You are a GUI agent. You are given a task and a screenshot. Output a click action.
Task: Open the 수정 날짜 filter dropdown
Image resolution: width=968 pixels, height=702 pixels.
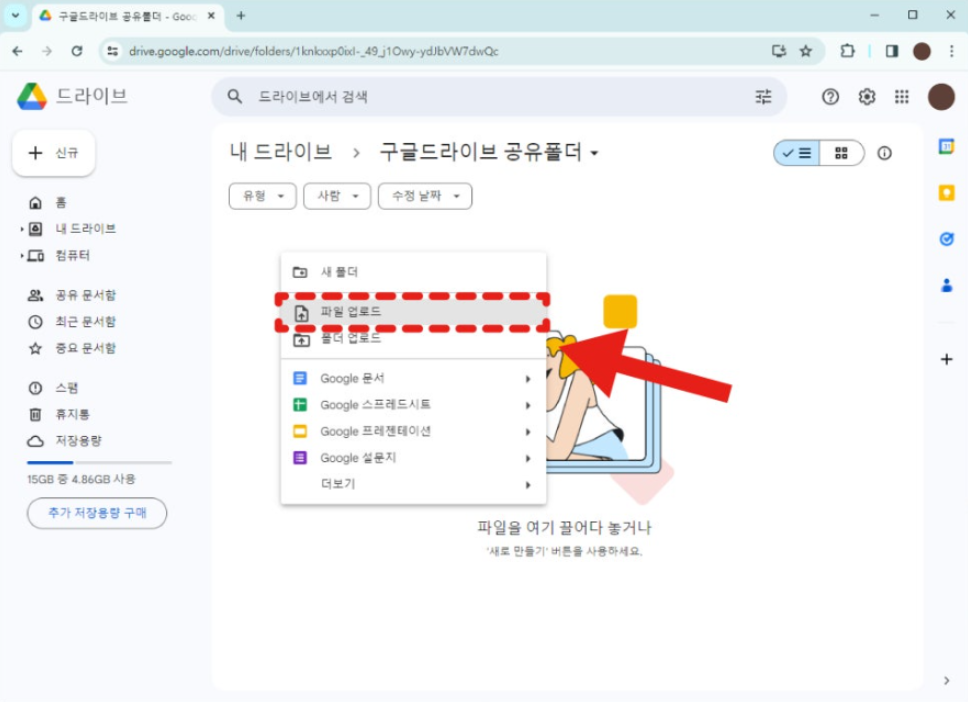tap(425, 196)
